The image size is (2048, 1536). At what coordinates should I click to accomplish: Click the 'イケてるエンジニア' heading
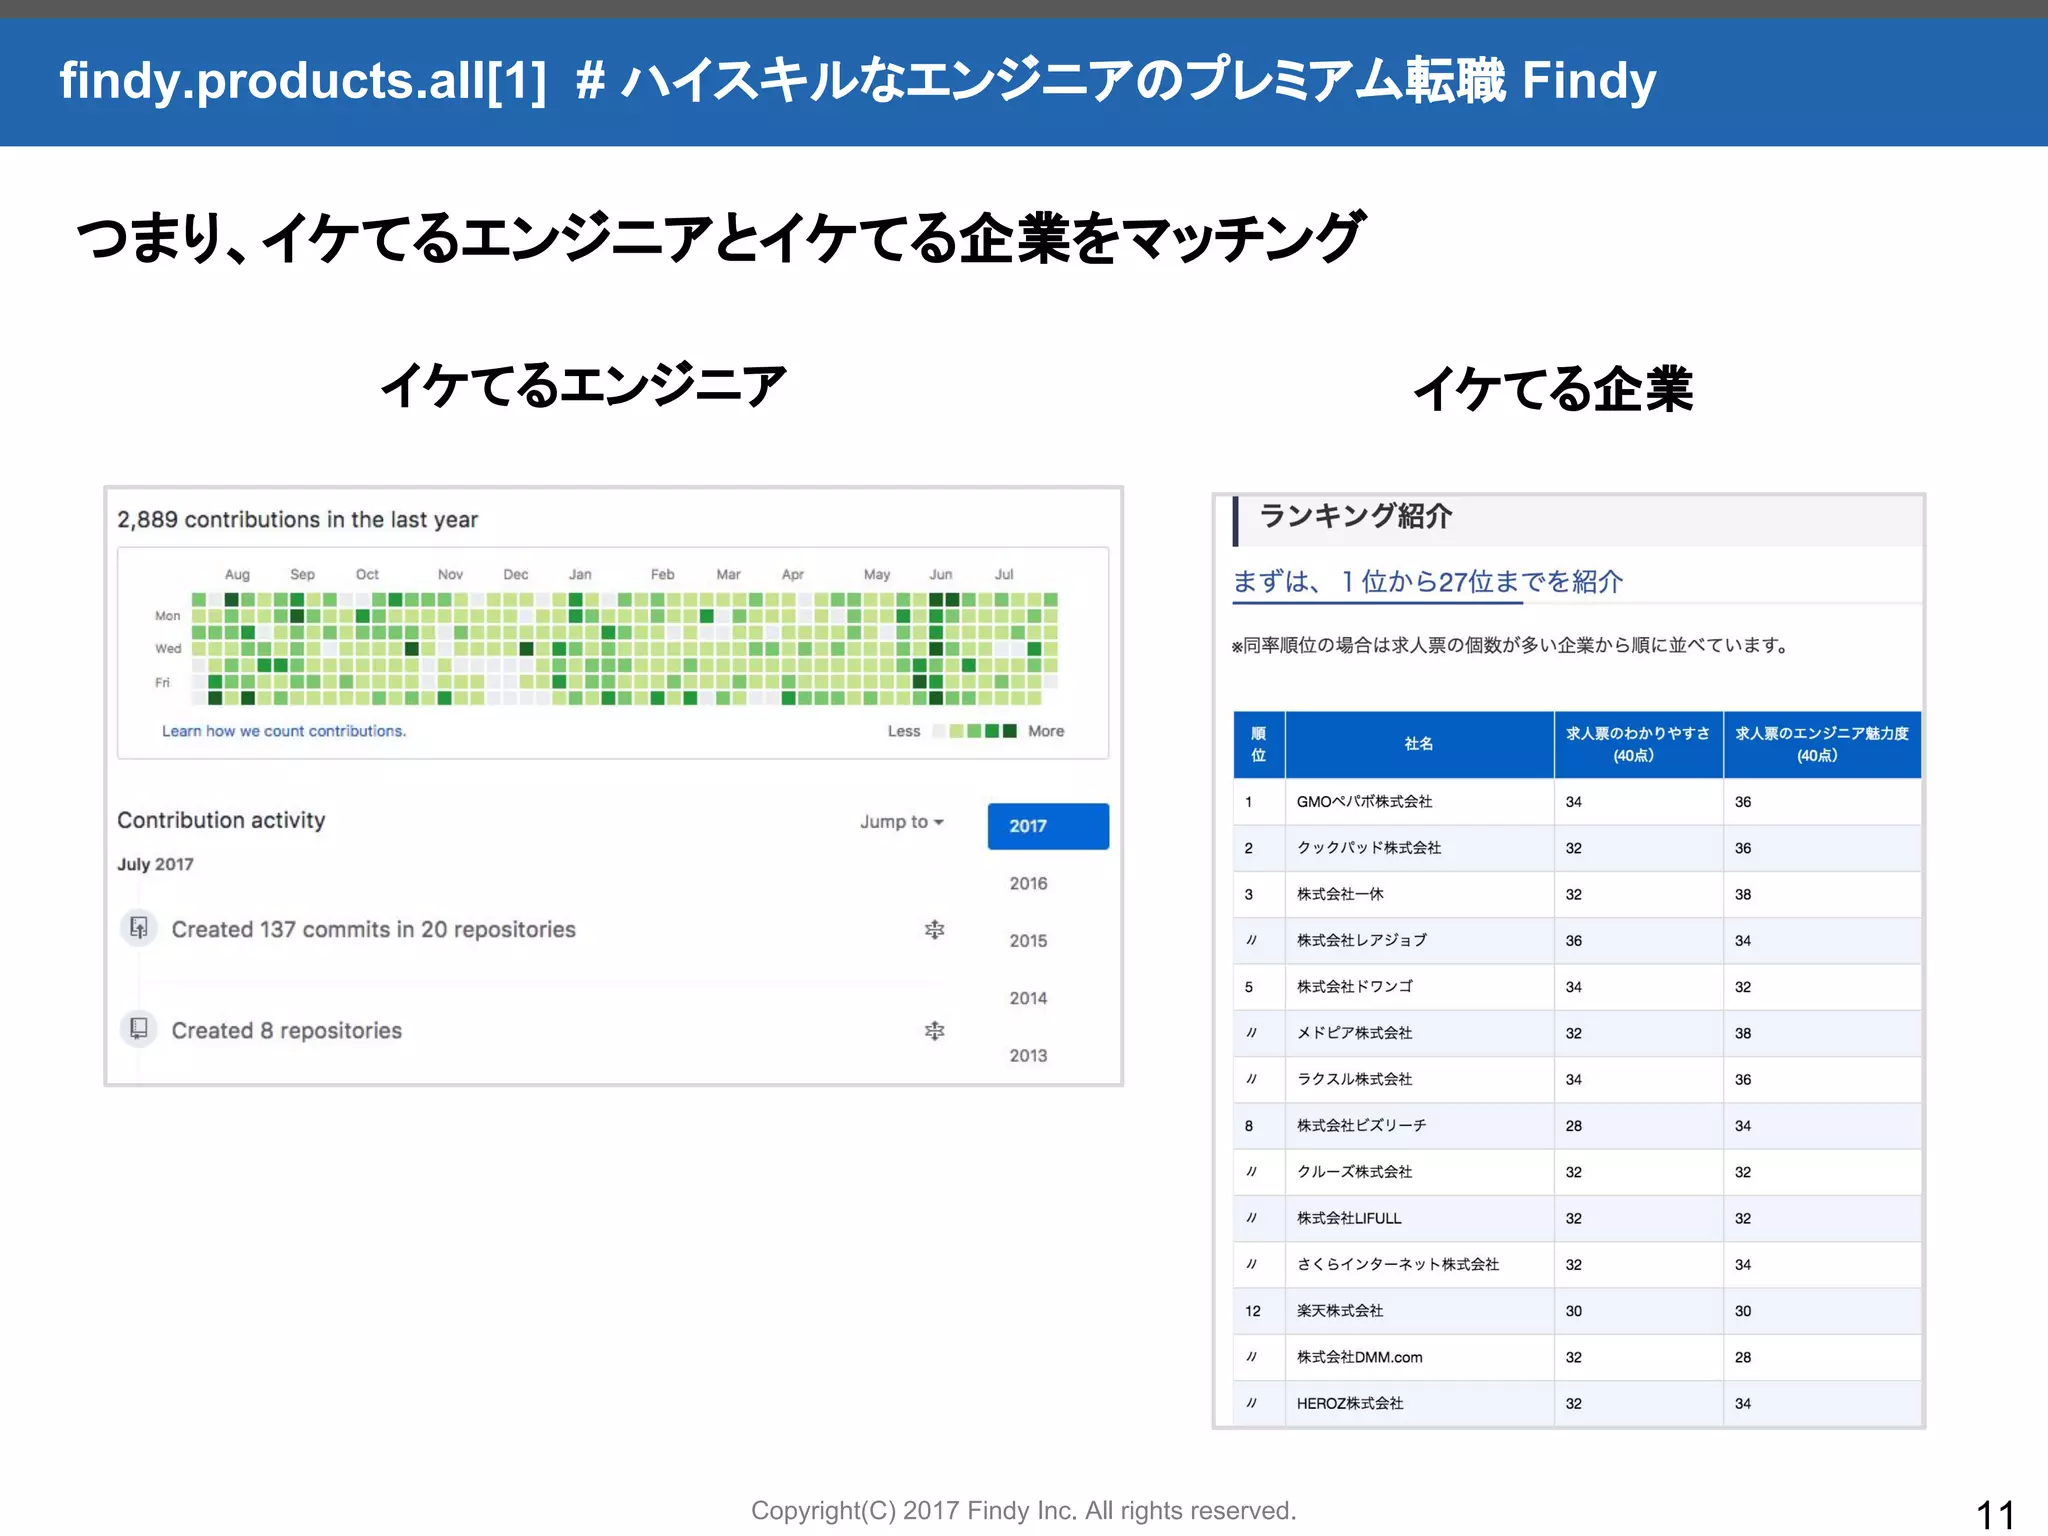click(583, 387)
